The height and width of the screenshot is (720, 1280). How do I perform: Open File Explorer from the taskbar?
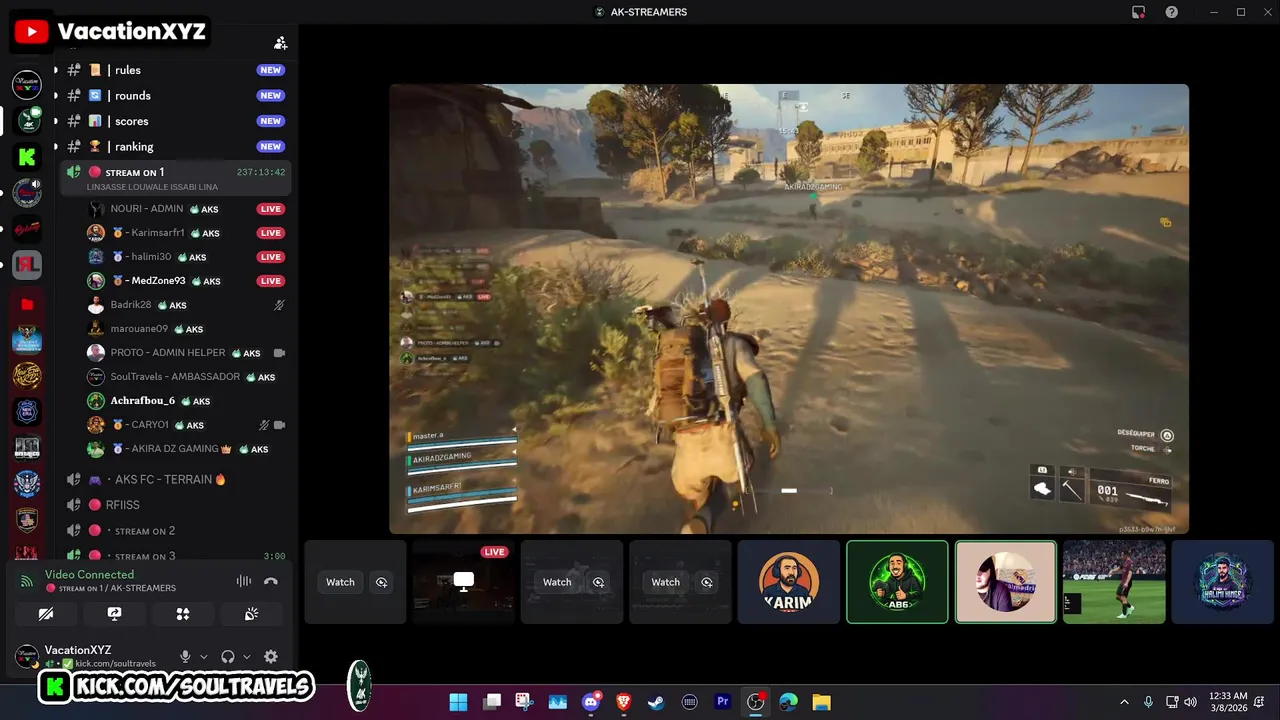coord(821,702)
